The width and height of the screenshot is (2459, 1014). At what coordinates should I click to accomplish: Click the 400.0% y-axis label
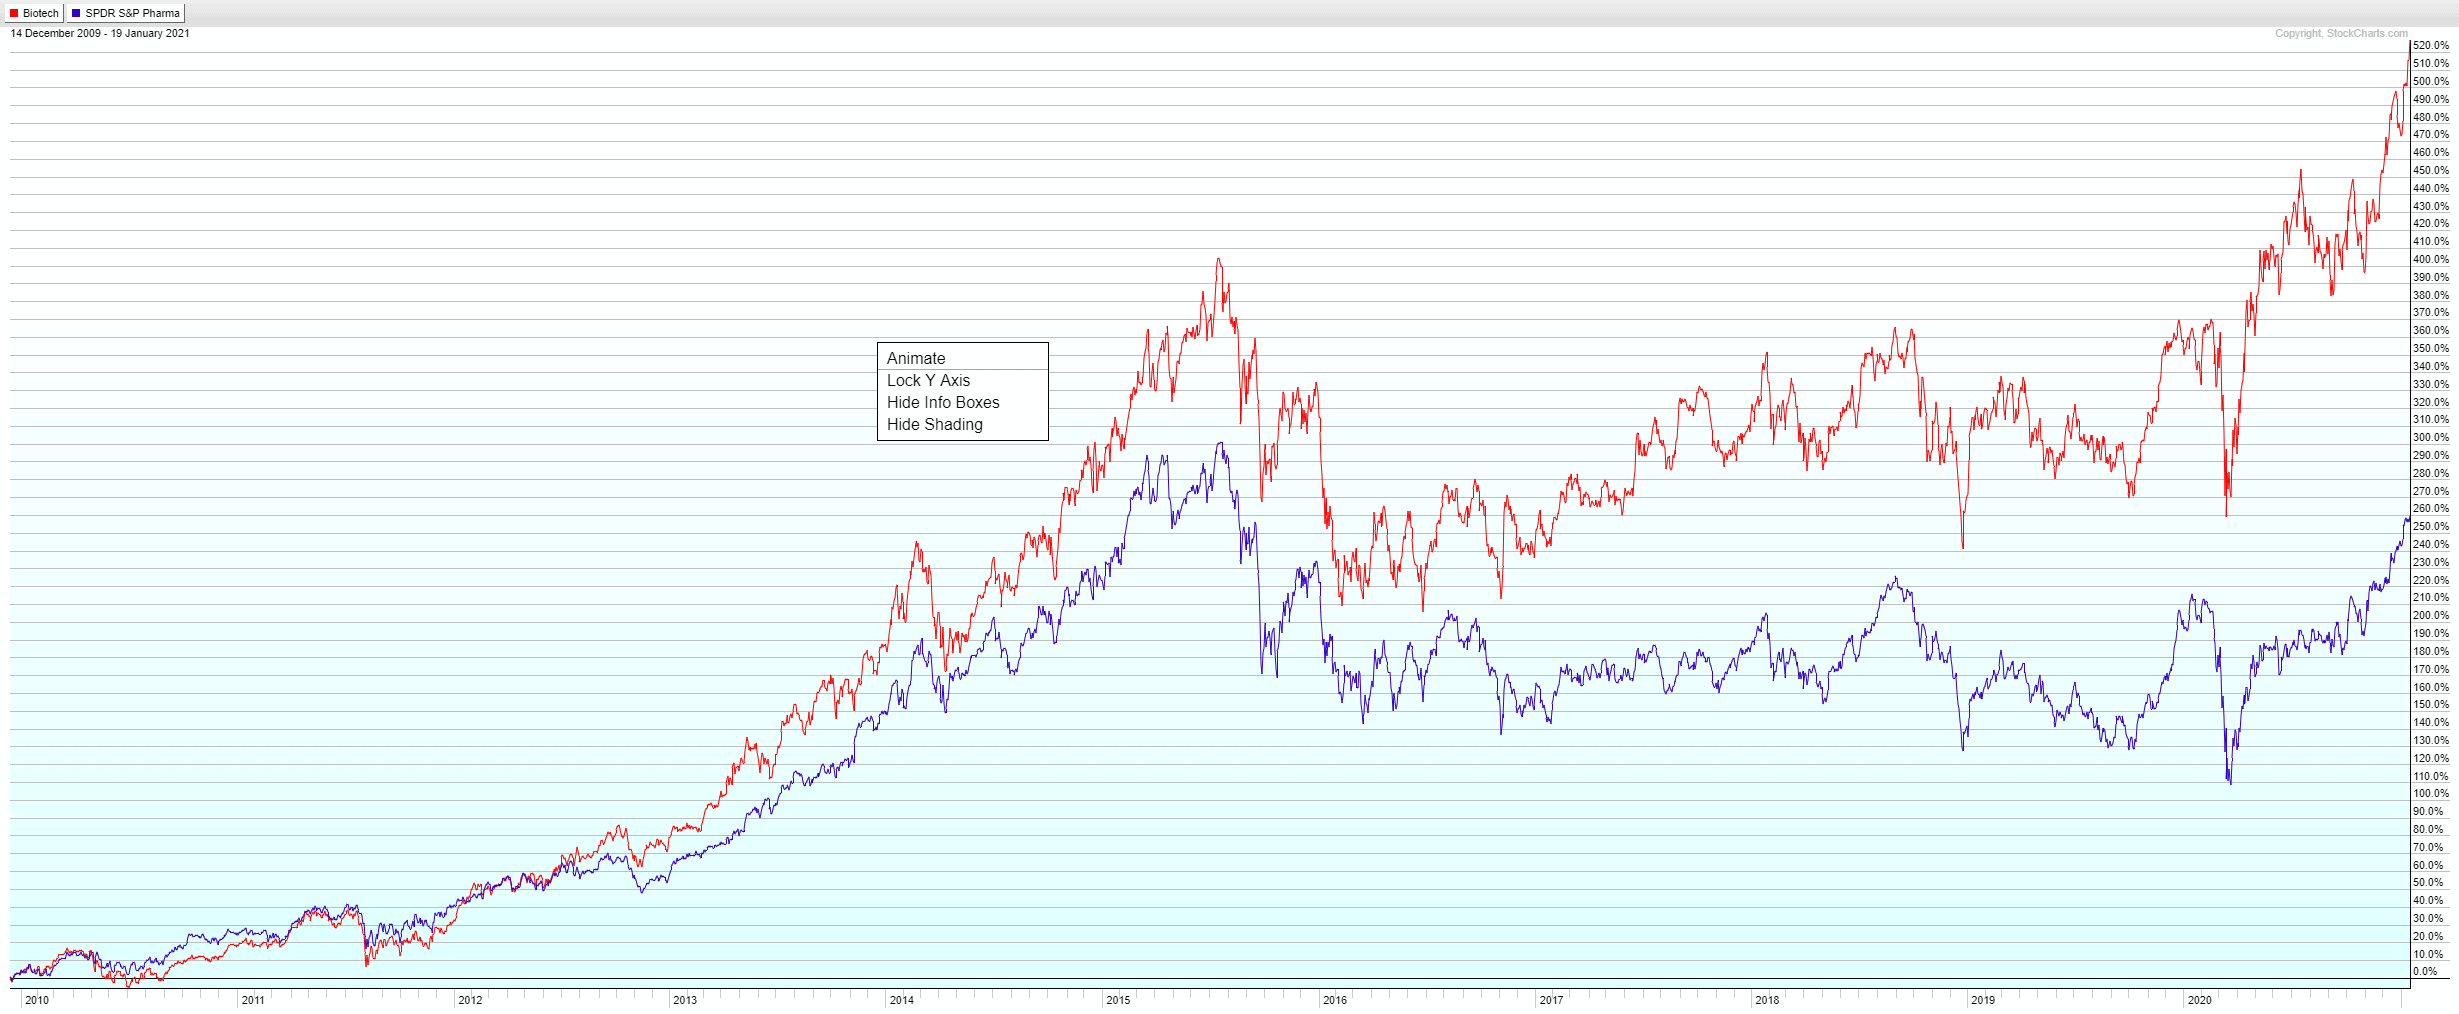tap(2431, 260)
